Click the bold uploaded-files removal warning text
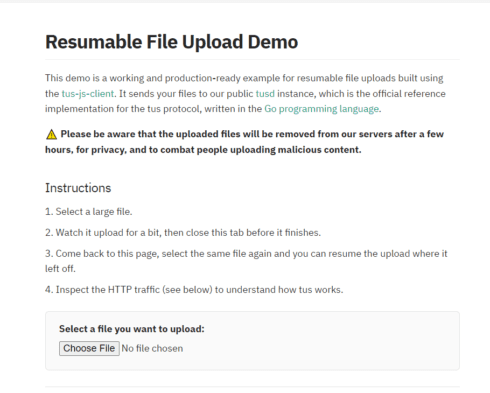The height and width of the screenshot is (393, 490). click(245, 142)
